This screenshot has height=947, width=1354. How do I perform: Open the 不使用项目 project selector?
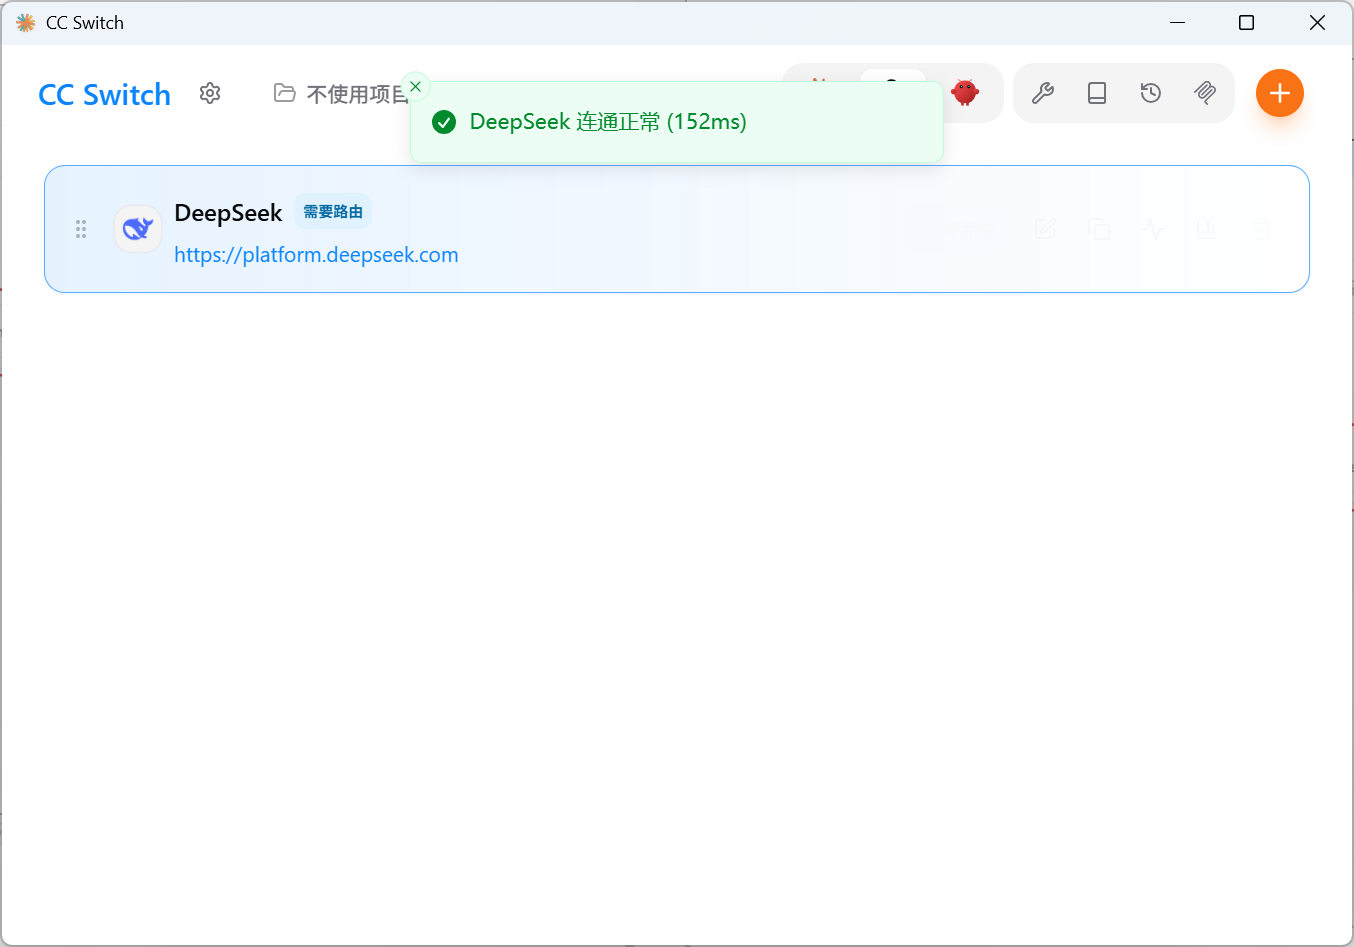click(340, 94)
